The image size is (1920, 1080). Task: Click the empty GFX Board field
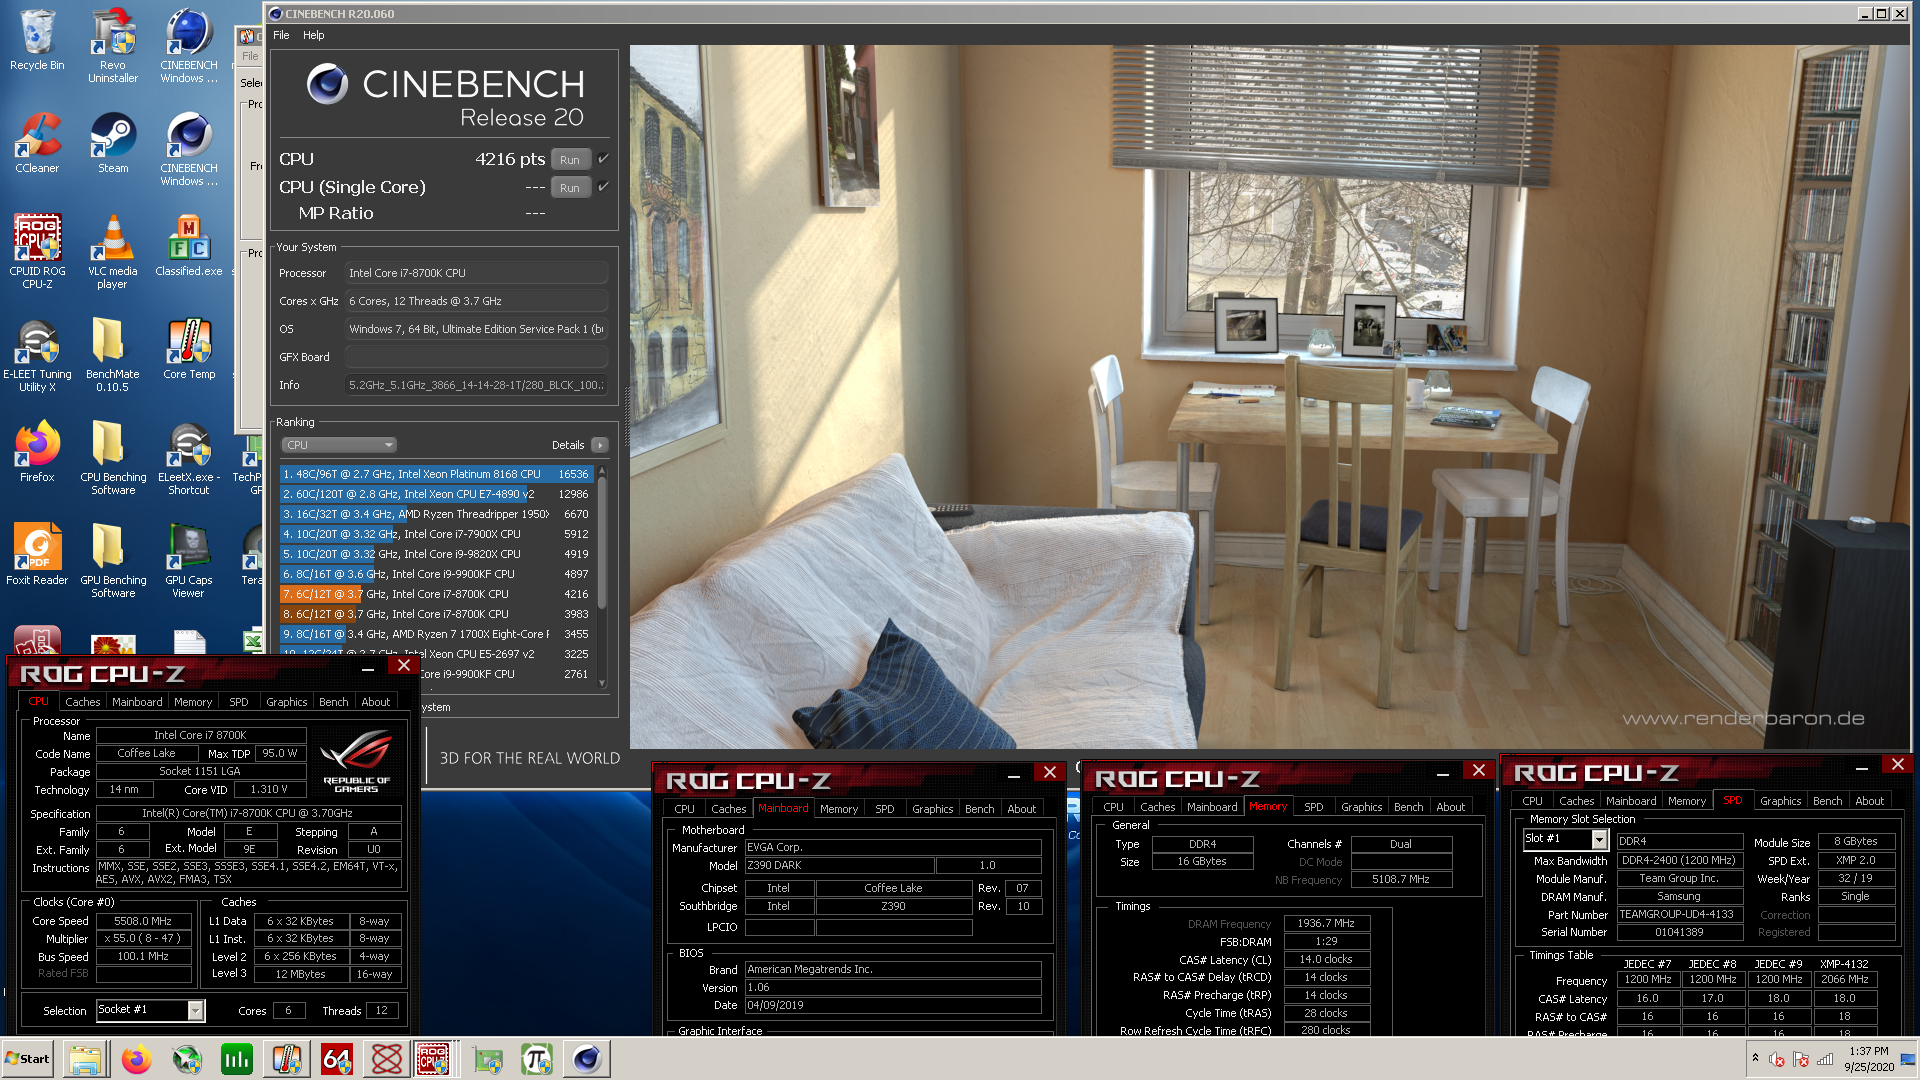(476, 357)
